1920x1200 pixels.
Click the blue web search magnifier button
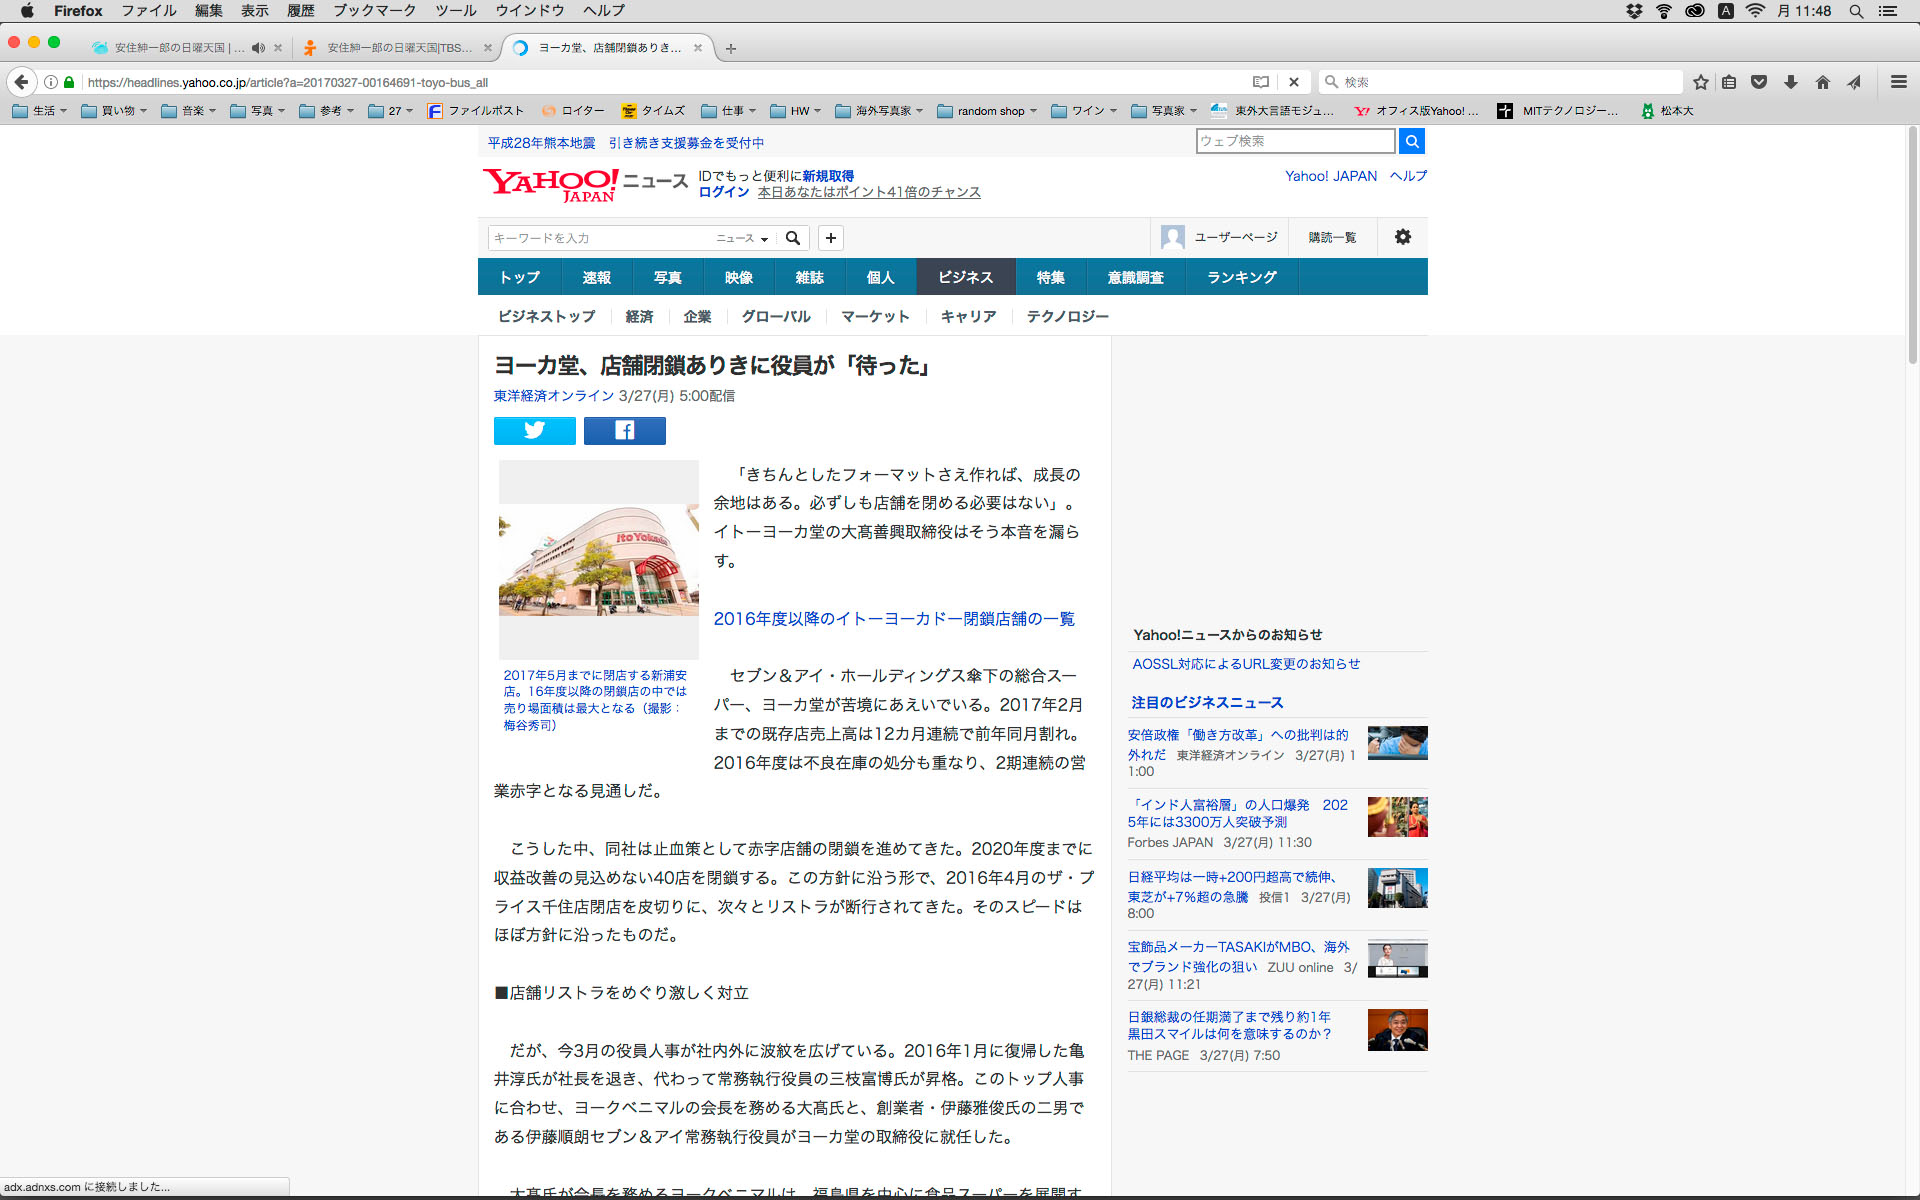(1411, 141)
